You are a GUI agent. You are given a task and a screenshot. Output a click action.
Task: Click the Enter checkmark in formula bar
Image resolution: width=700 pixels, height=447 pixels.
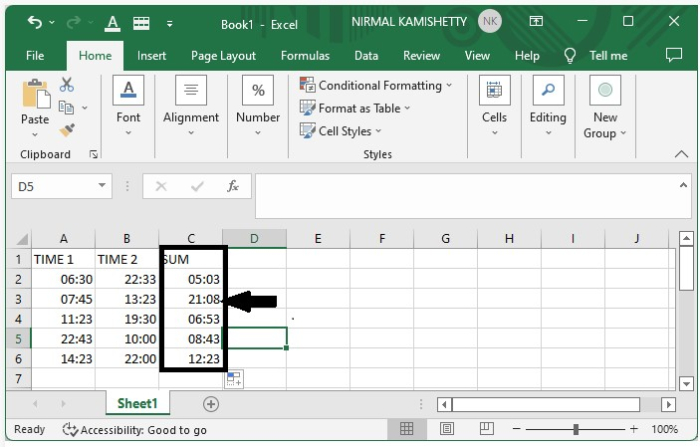pyautogui.click(x=197, y=186)
